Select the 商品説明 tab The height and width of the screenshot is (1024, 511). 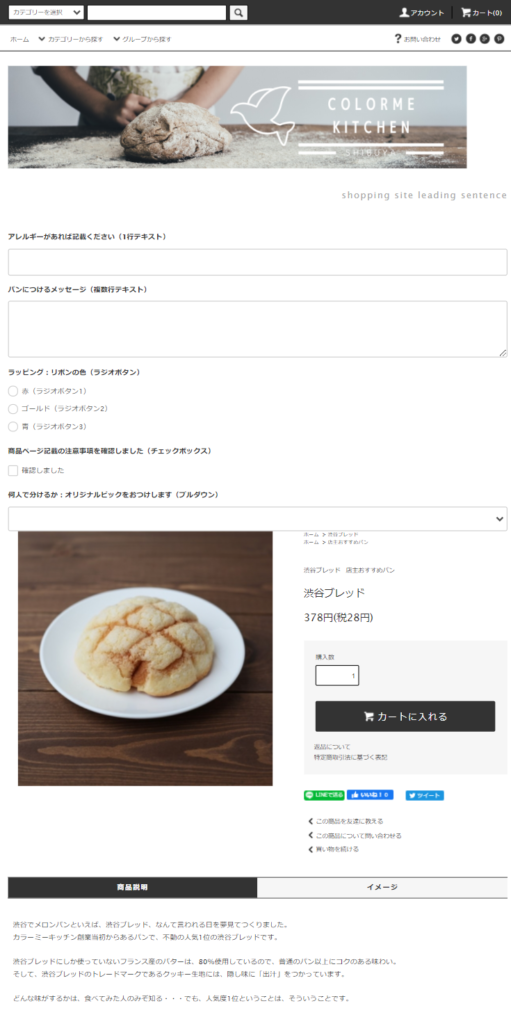click(x=132, y=887)
